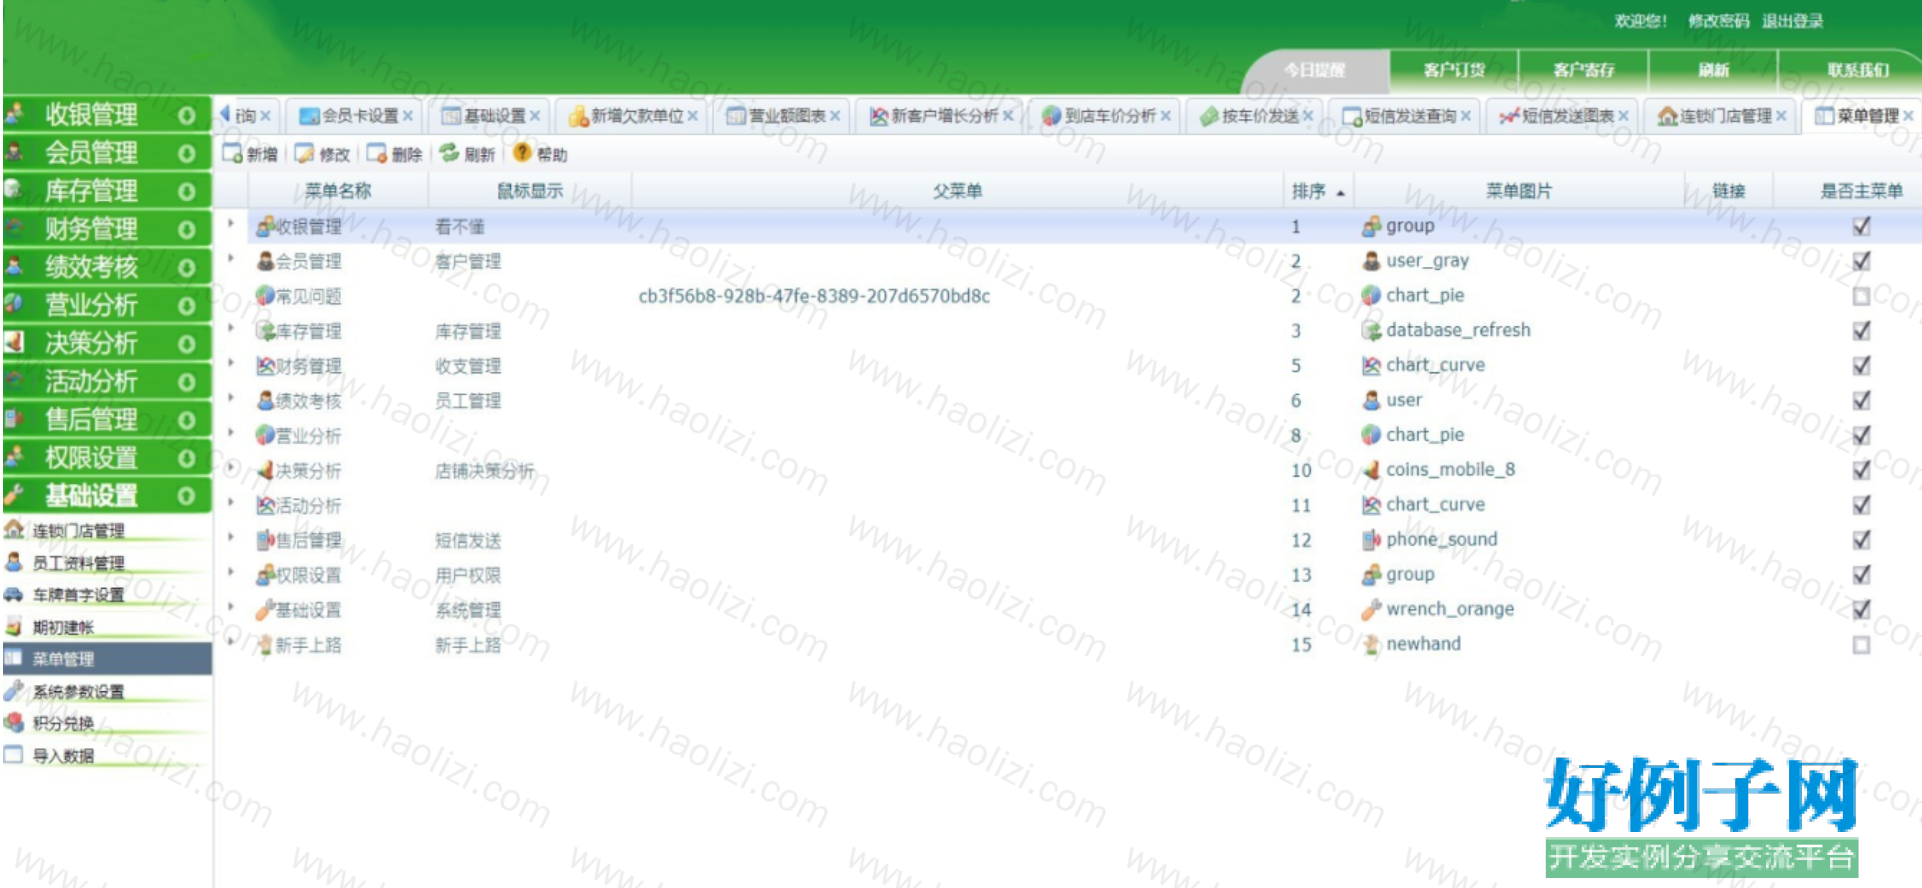The image size is (1922, 888).
Task: Click the 新增 add icon in toolbar
Action: [233, 153]
